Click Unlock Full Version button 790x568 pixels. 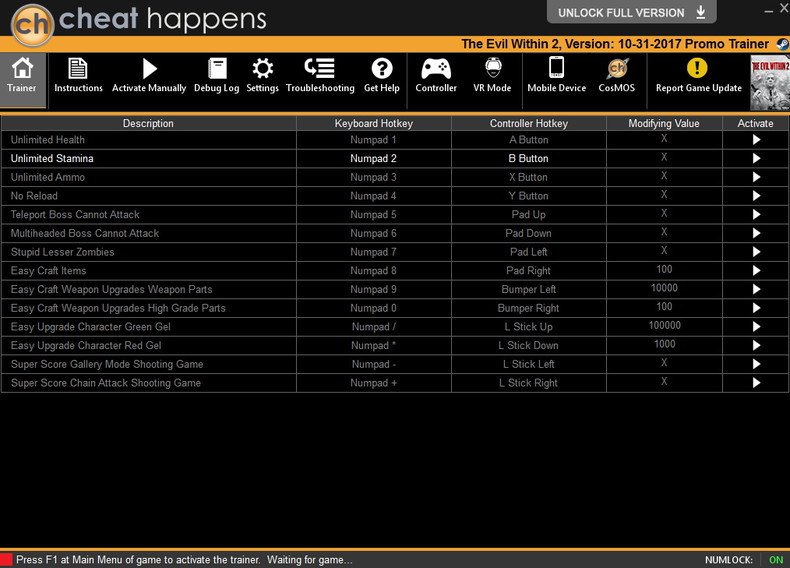point(631,12)
